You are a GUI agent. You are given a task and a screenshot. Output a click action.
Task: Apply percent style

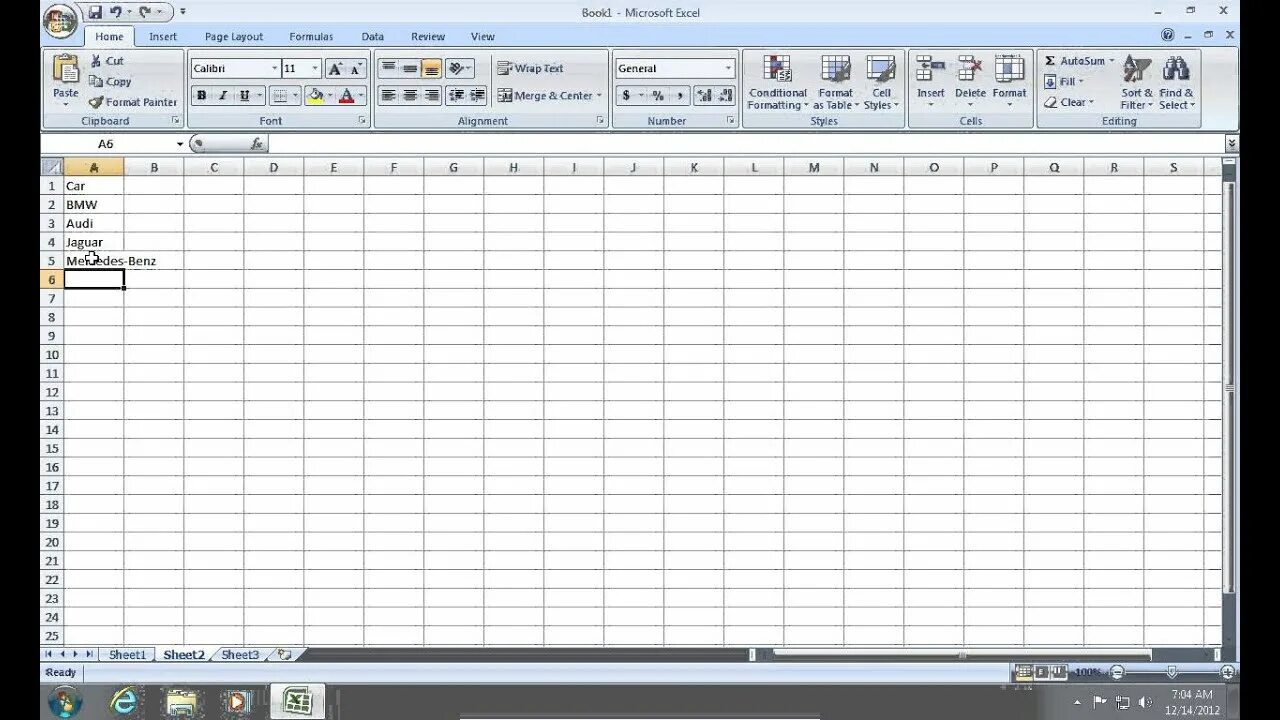tap(658, 96)
